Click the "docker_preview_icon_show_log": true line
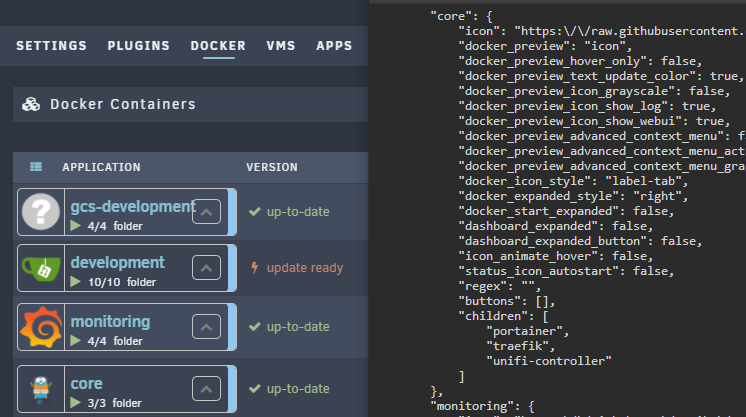Screen dimensions: 746x417 pos(587,106)
